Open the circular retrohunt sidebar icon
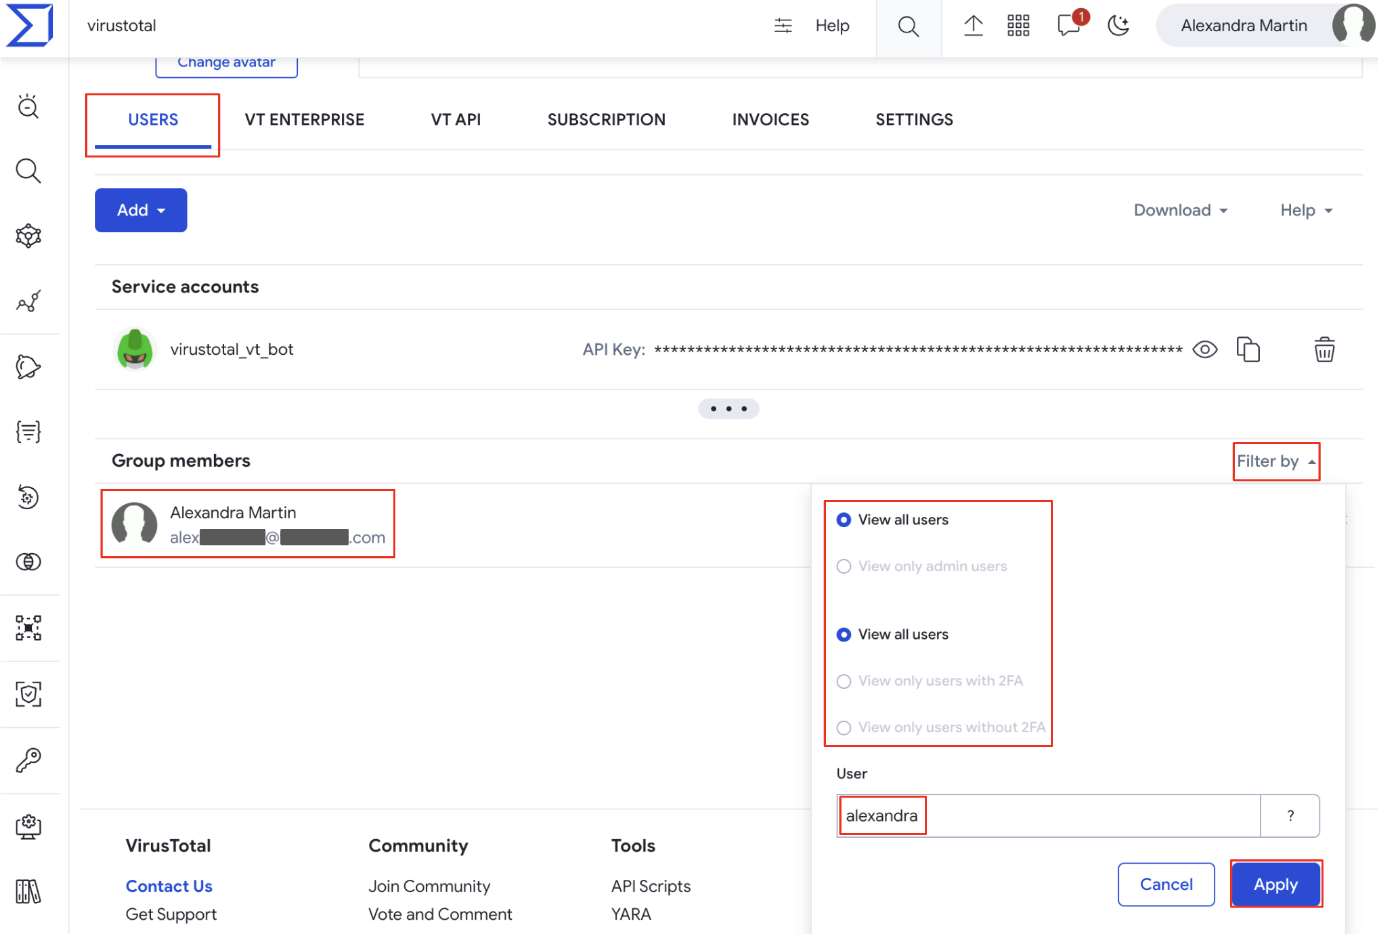This screenshot has height=934, width=1378. [x=29, y=497]
